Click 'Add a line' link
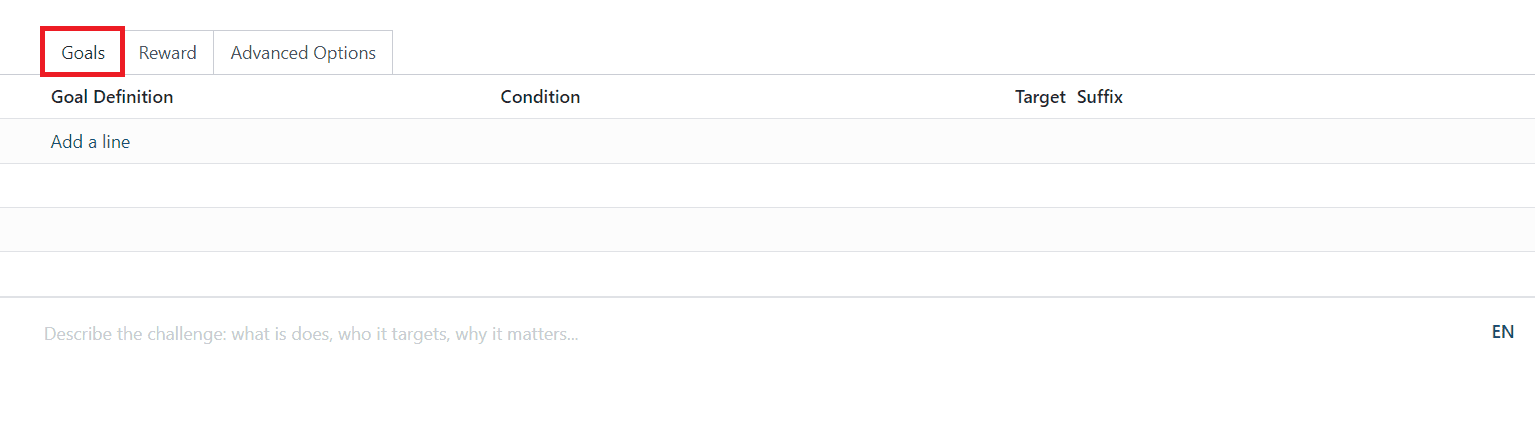 [90, 142]
